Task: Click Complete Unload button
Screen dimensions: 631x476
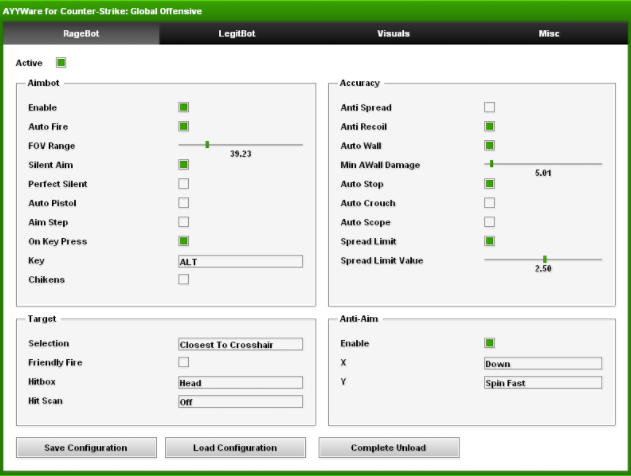Action: [389, 447]
